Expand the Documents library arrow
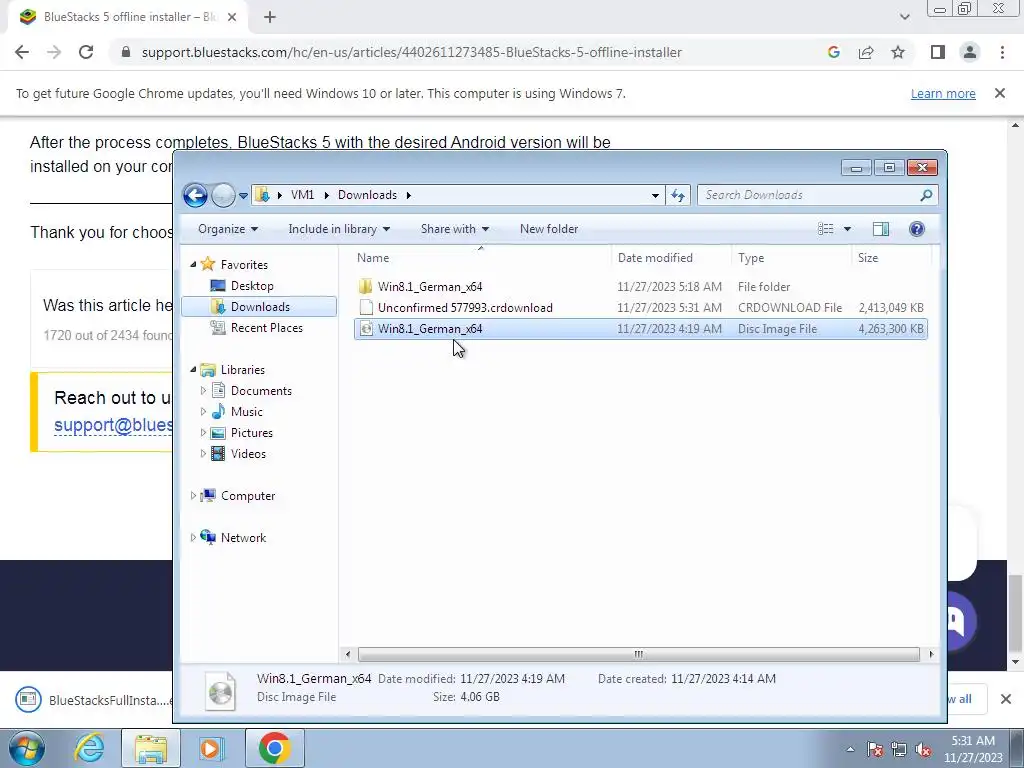Screen dimensions: 1024x768 [x=203, y=391]
